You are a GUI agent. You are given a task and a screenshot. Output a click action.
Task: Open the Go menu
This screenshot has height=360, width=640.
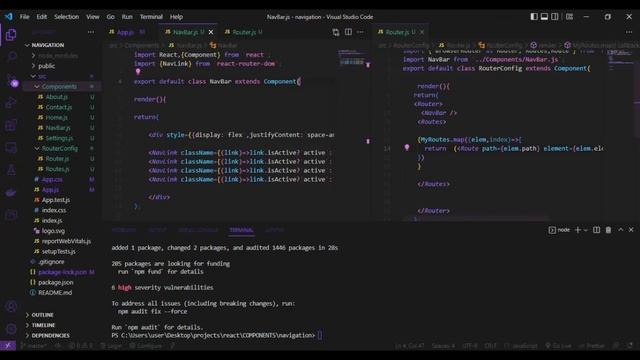click(x=111, y=17)
